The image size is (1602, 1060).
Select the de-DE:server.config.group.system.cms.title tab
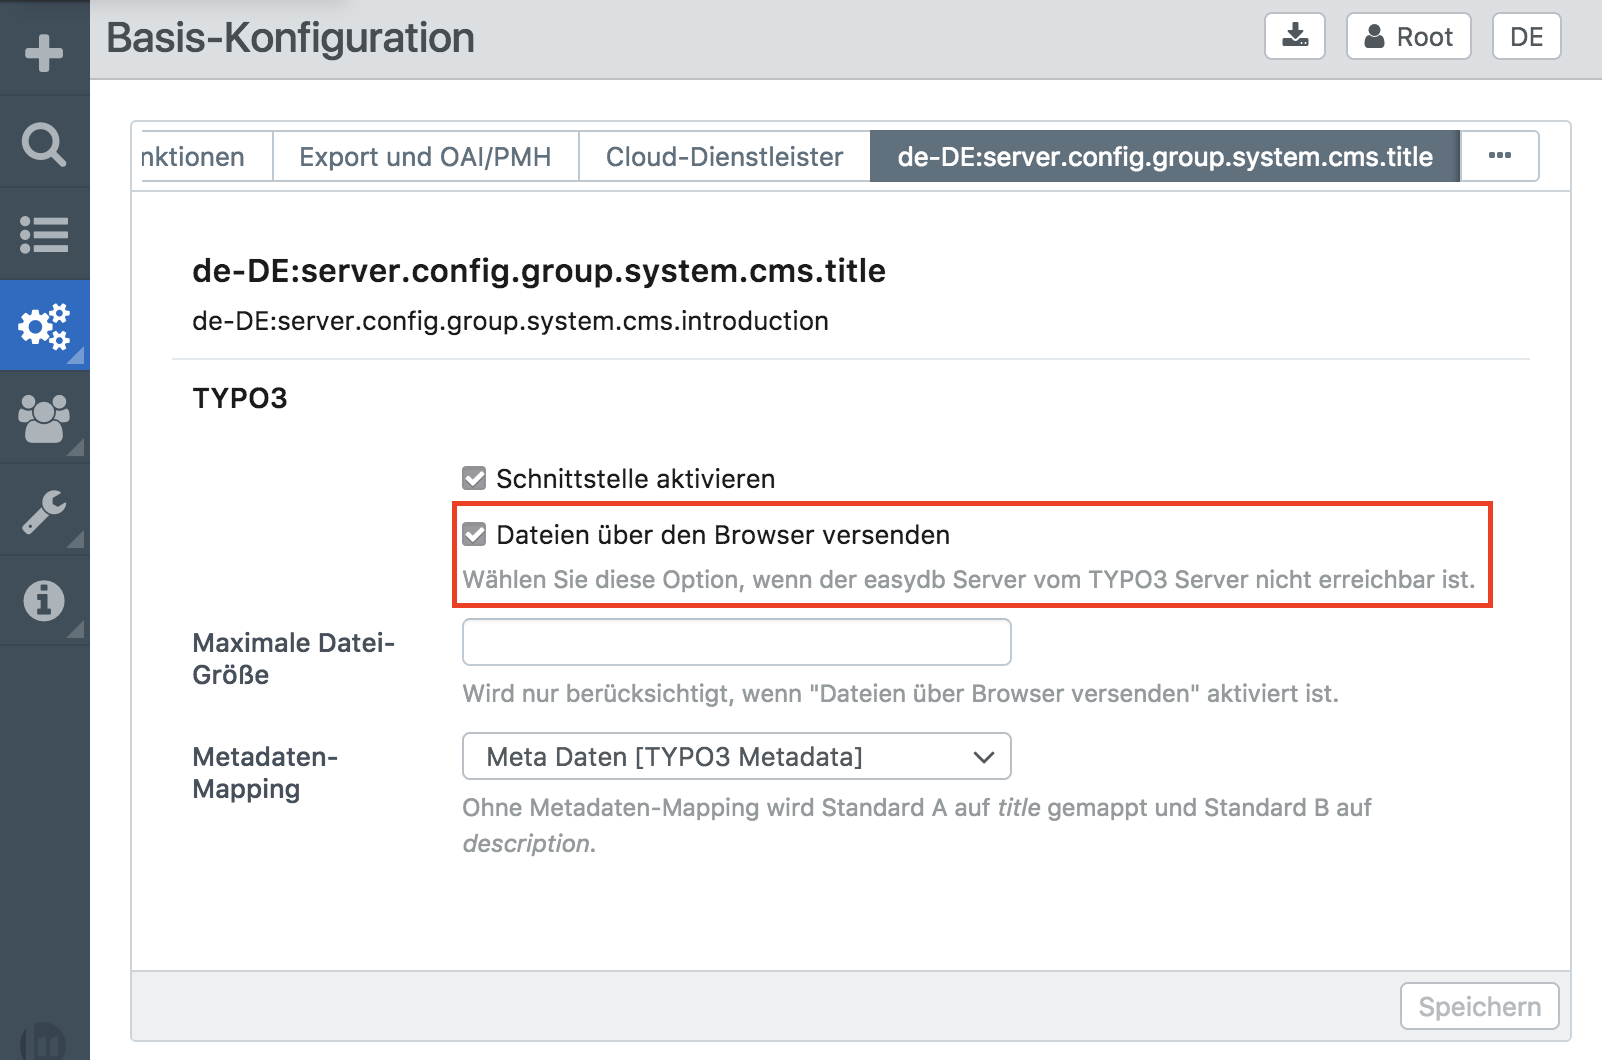[1165, 157]
